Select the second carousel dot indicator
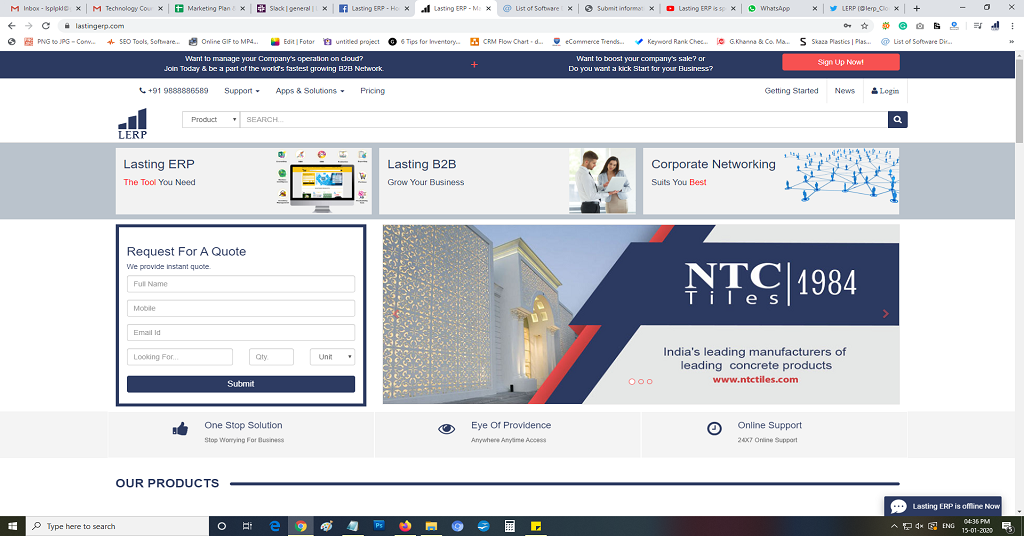Screen dimensions: 1024x536 [x=641, y=381]
